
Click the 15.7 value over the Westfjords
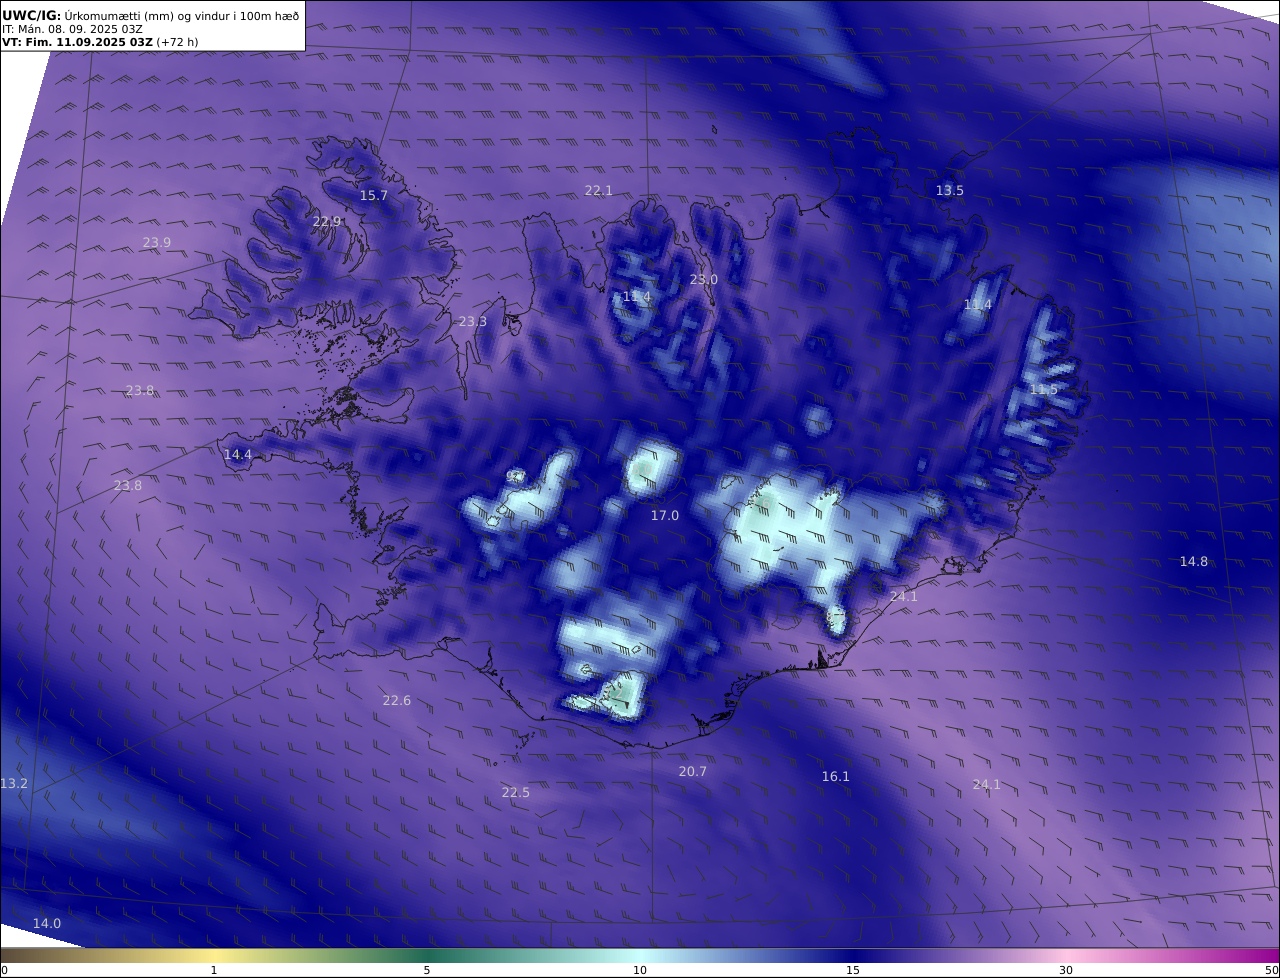point(373,196)
